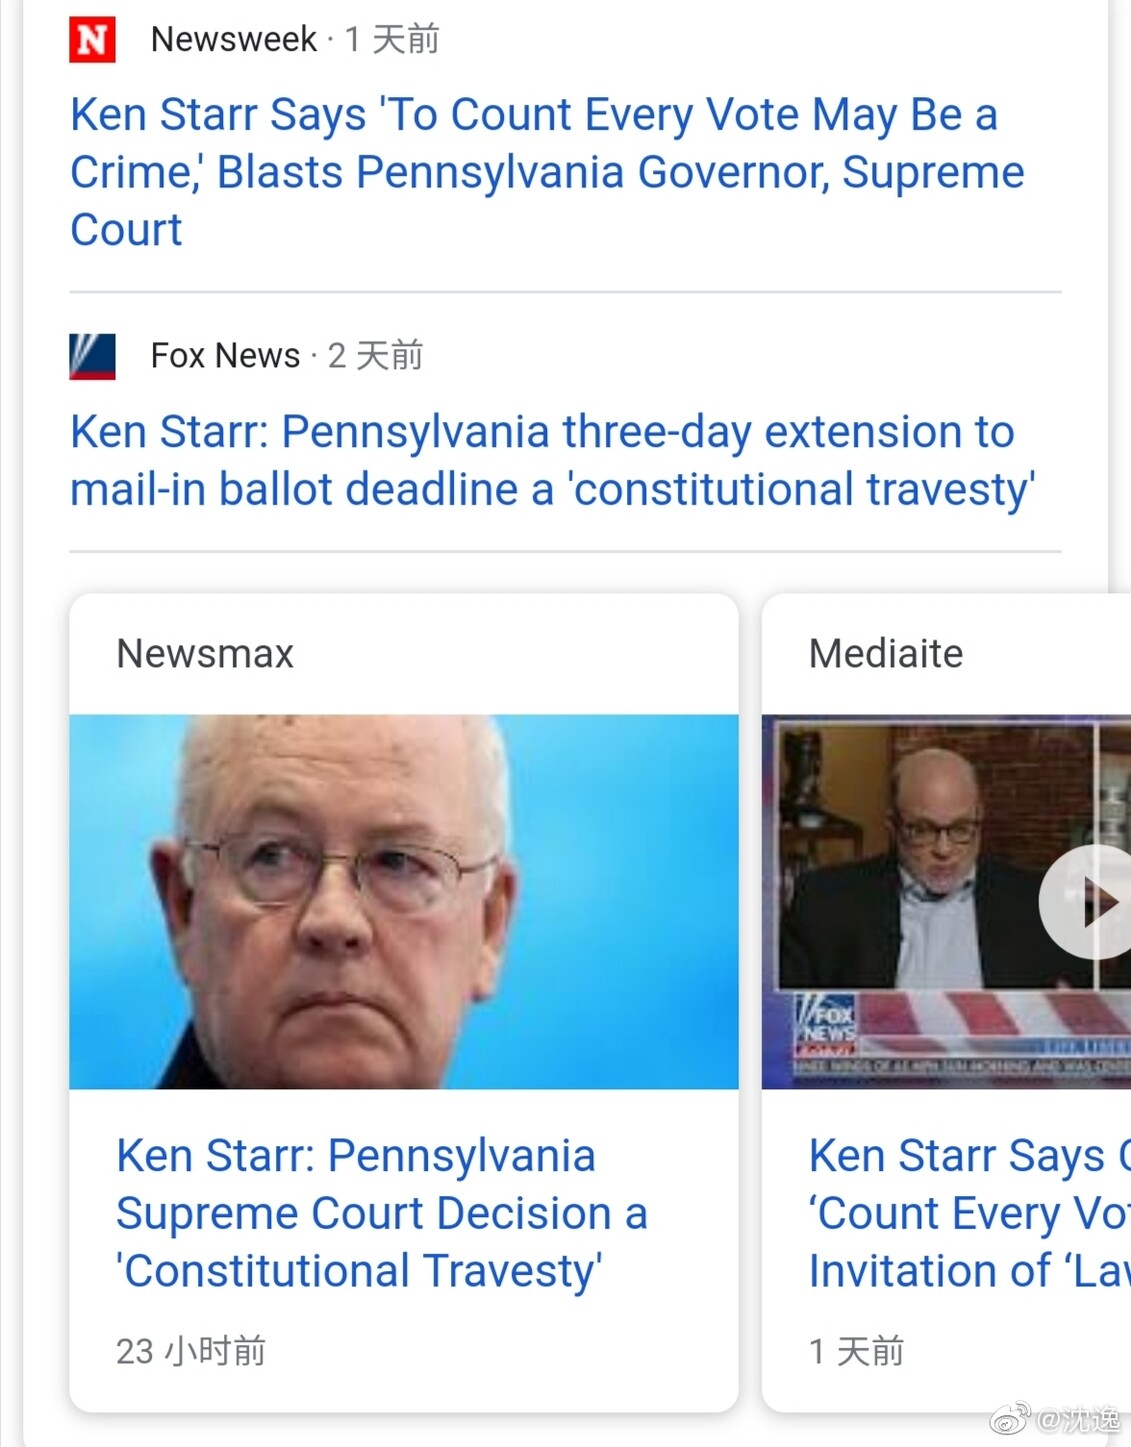Image resolution: width=1131 pixels, height=1447 pixels.
Task: Click the Newsweek source name text
Action: tap(234, 39)
